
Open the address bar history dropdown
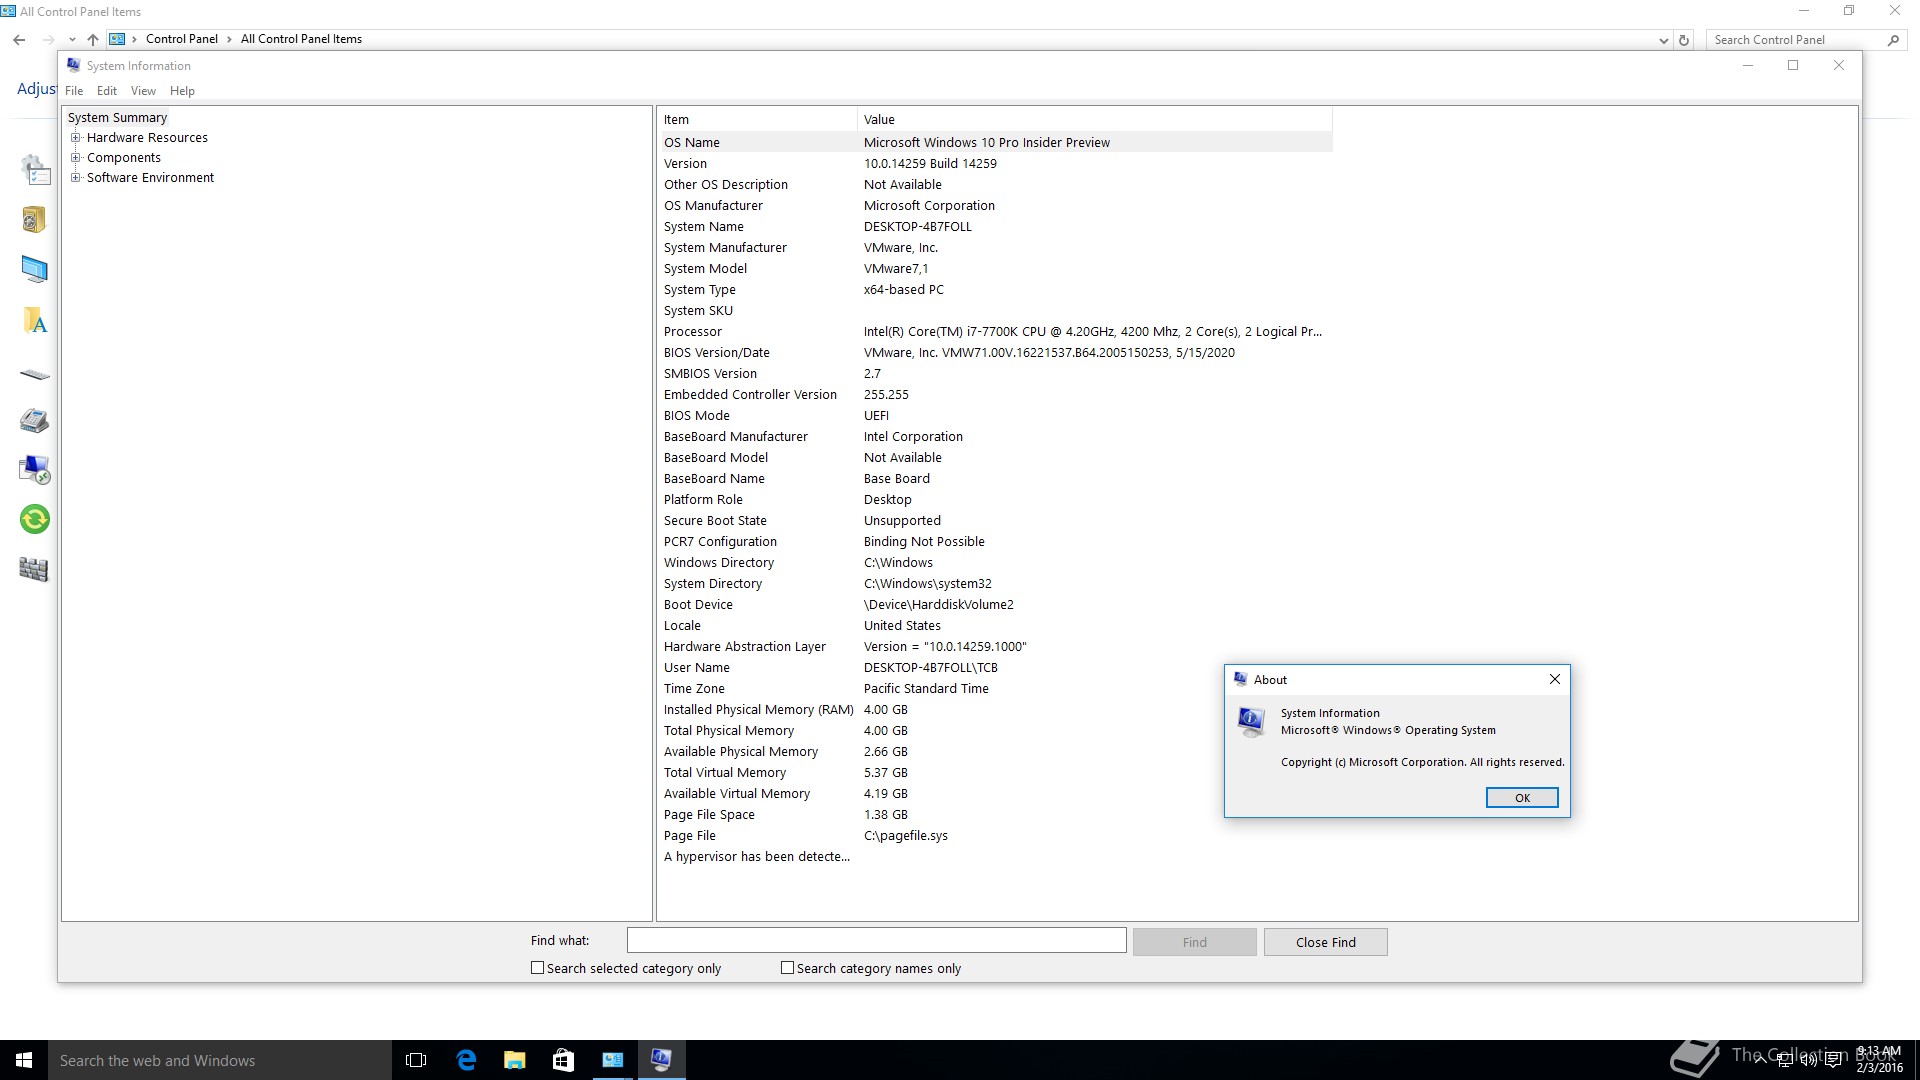[1663, 41]
